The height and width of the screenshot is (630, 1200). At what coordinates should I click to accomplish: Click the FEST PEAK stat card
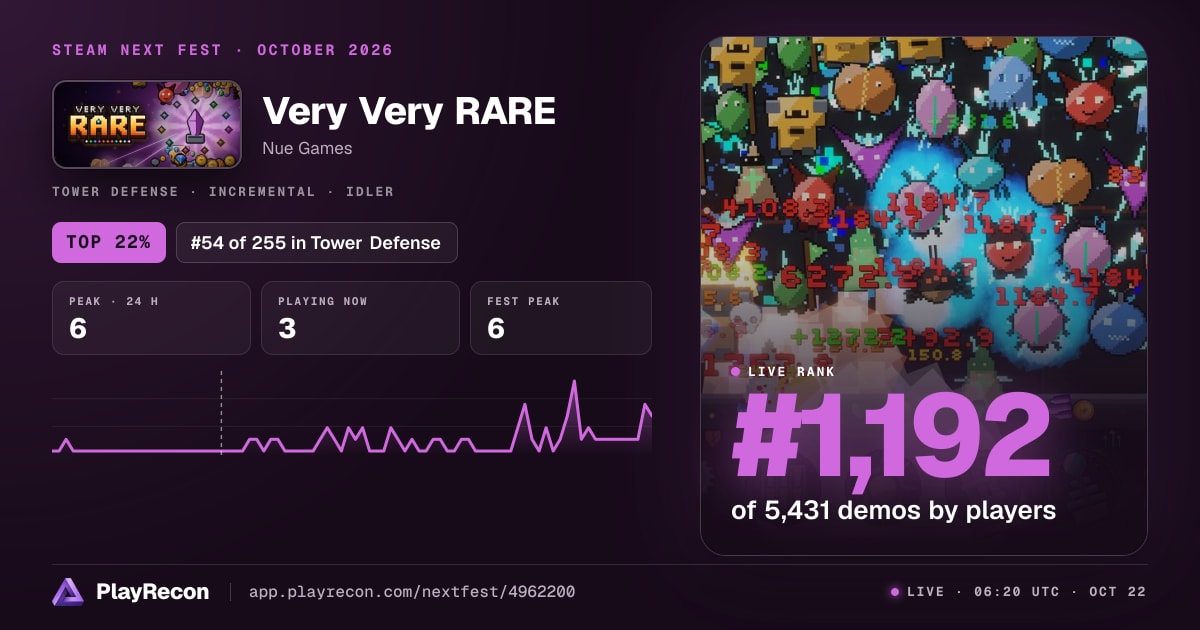[x=561, y=318]
